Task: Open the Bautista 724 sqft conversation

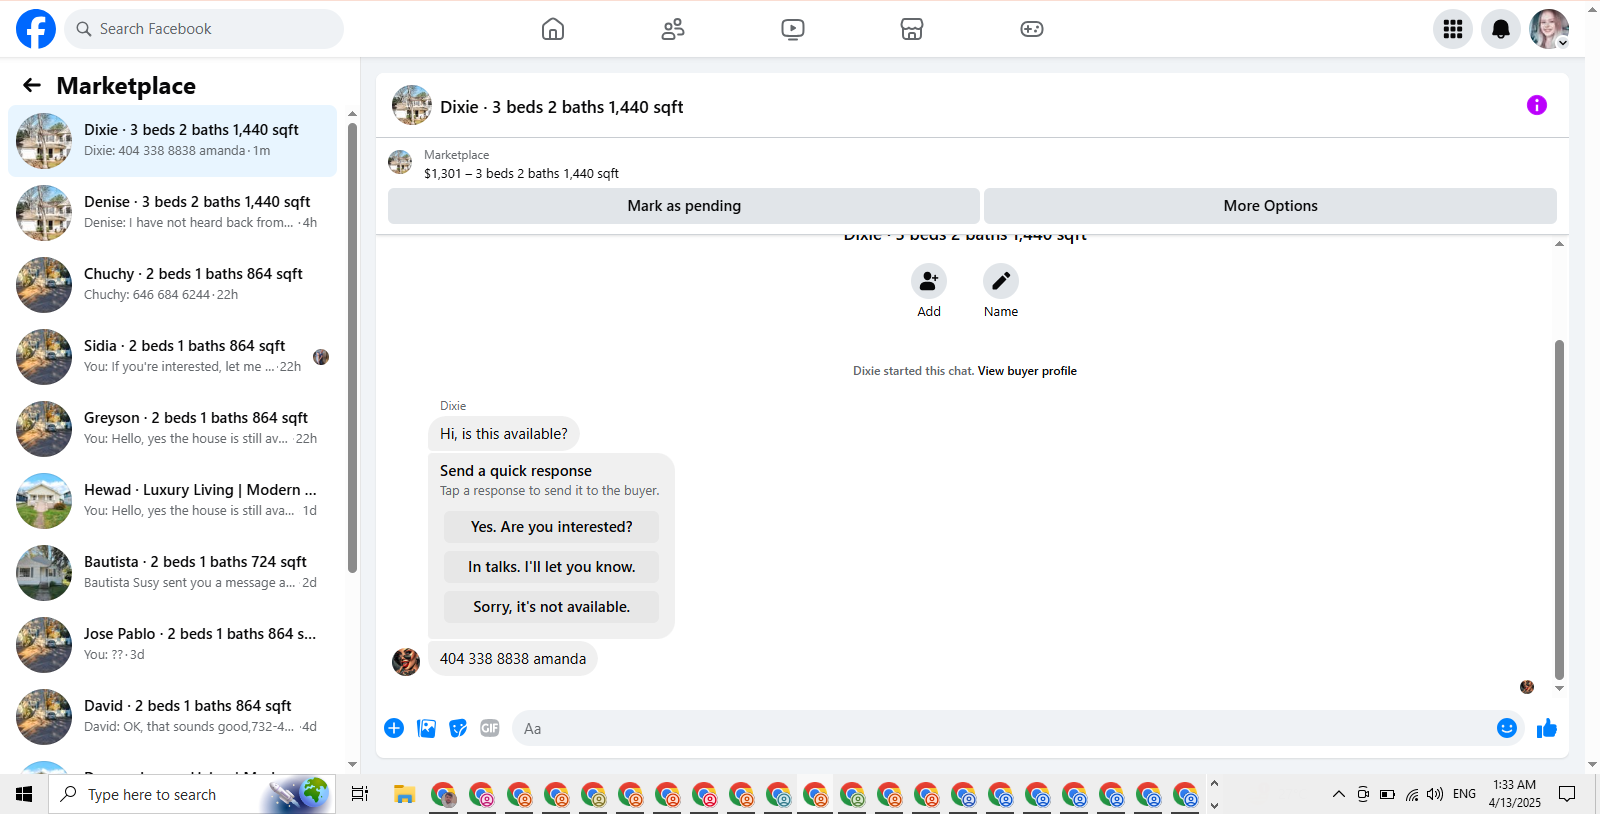Action: coord(172,573)
